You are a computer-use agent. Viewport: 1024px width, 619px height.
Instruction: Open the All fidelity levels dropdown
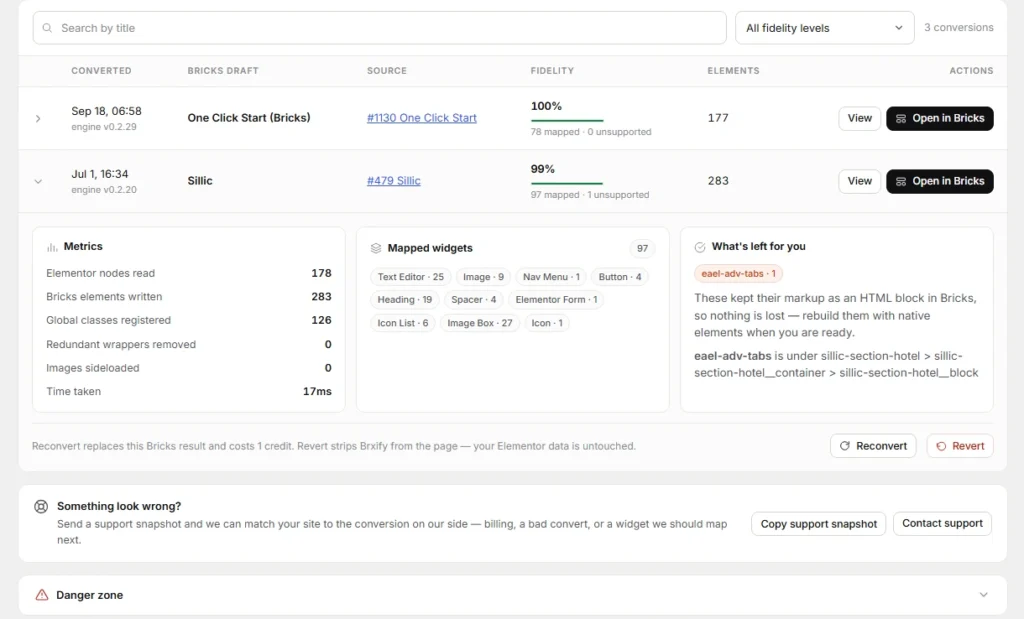click(824, 28)
